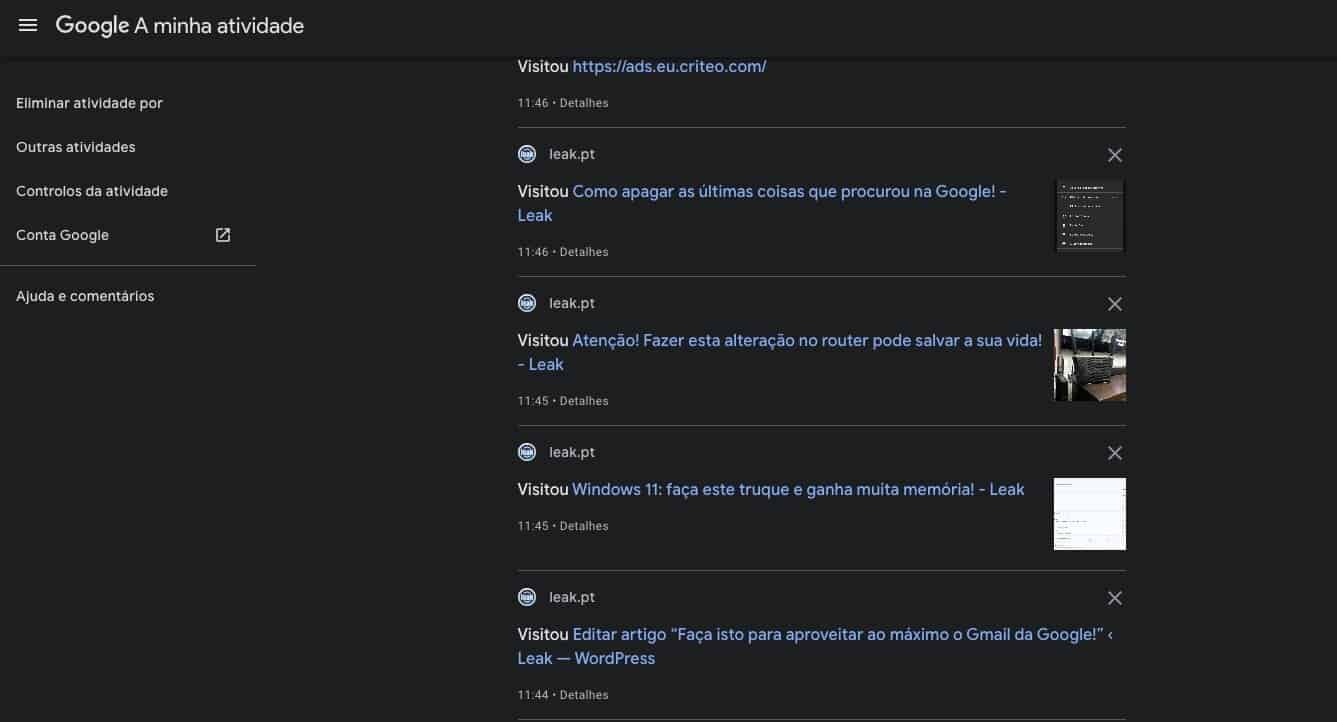
Task: Open 'Windows 11: faça este truque' link
Action: (798, 489)
